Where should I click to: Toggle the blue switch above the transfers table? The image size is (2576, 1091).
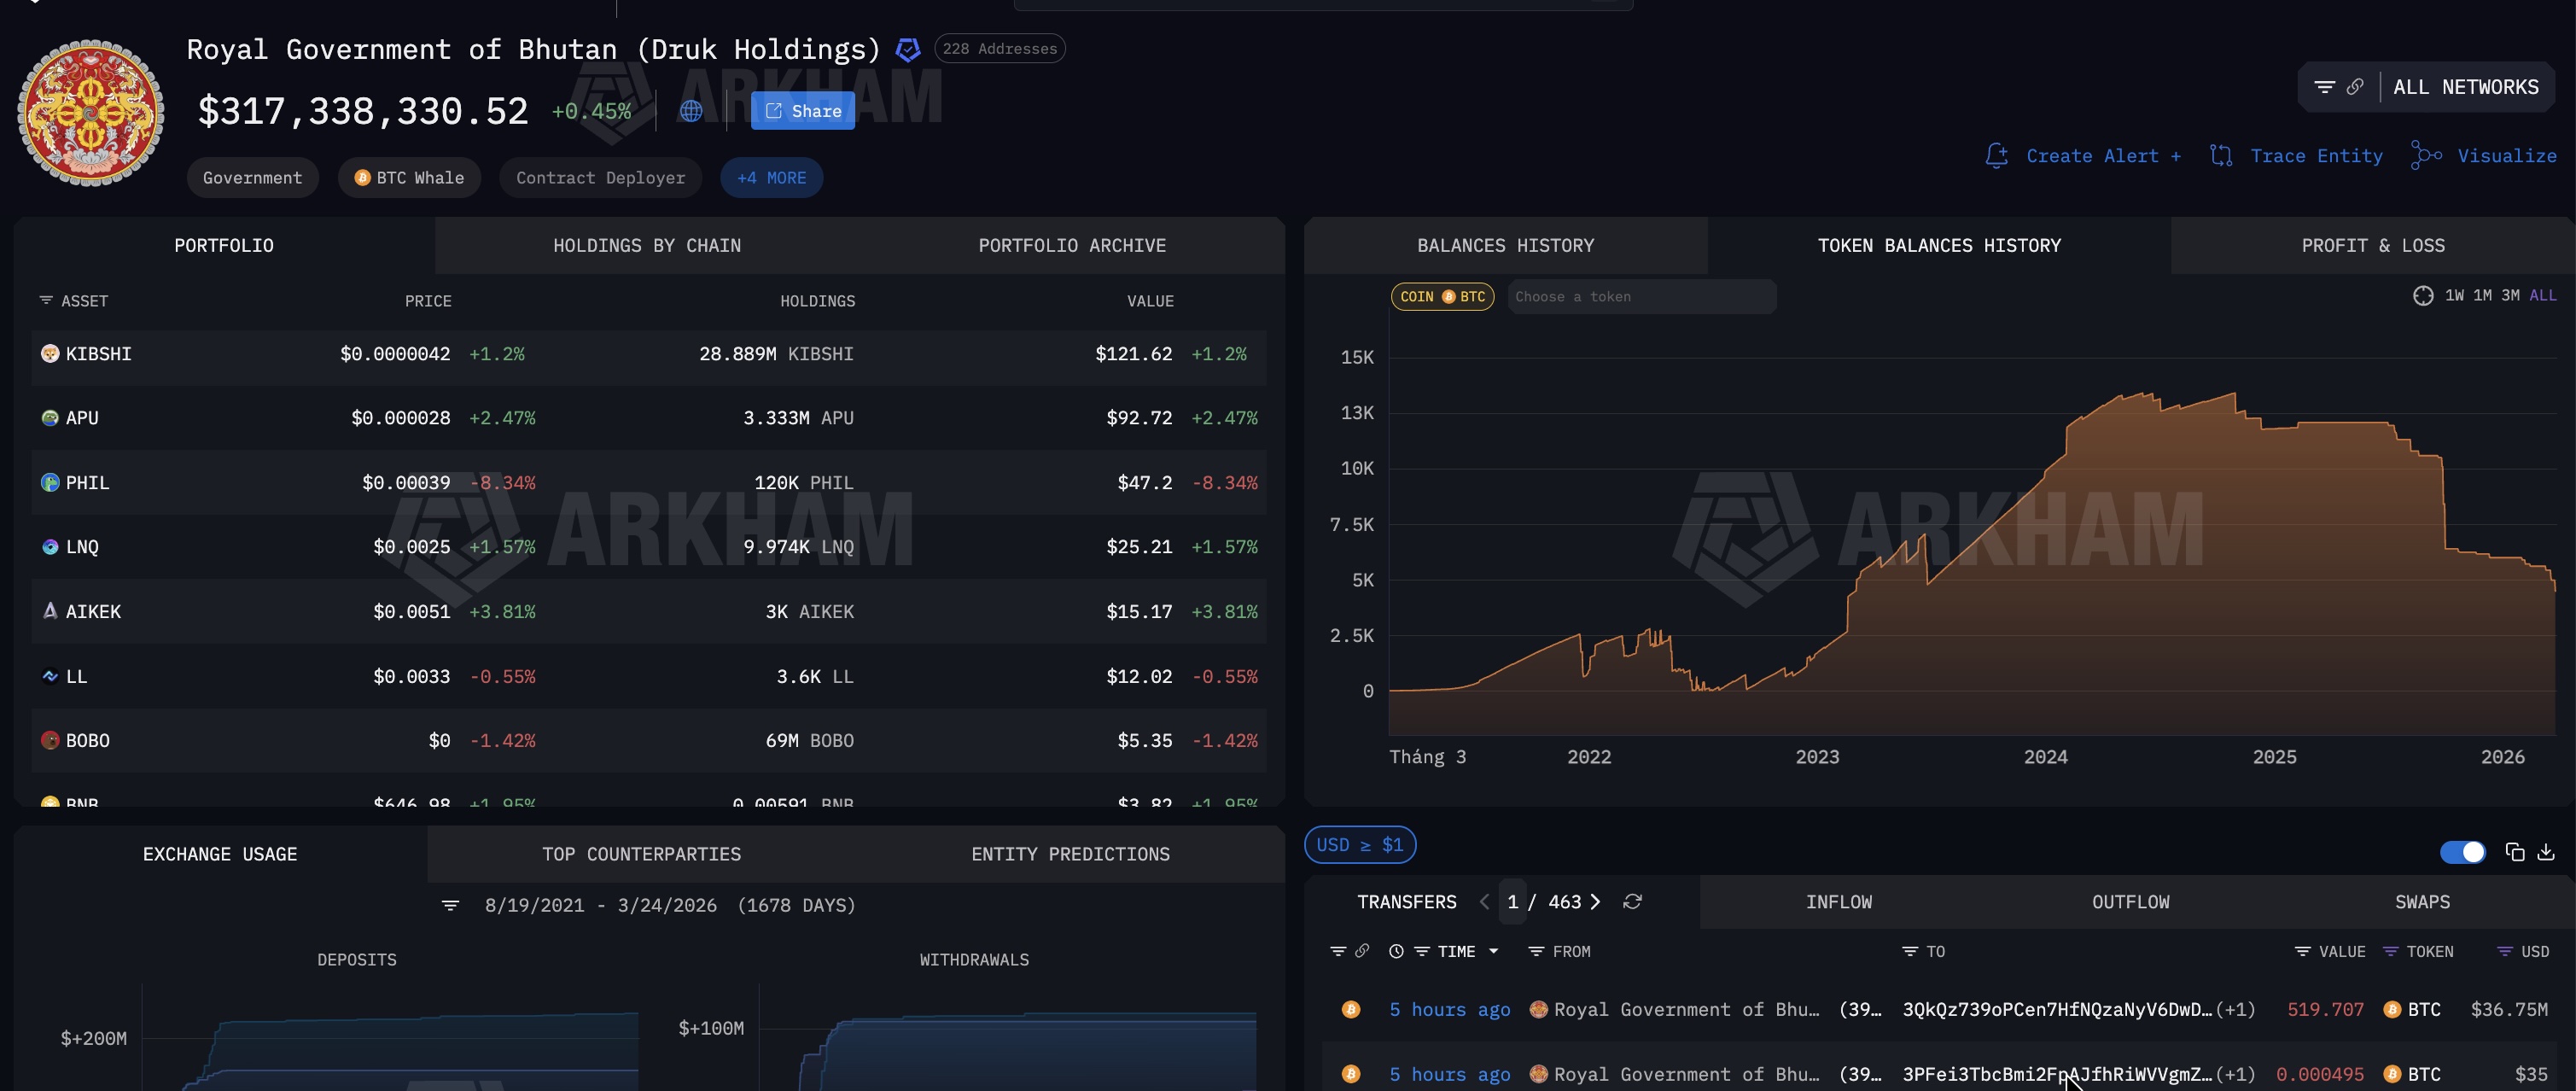[2463, 852]
